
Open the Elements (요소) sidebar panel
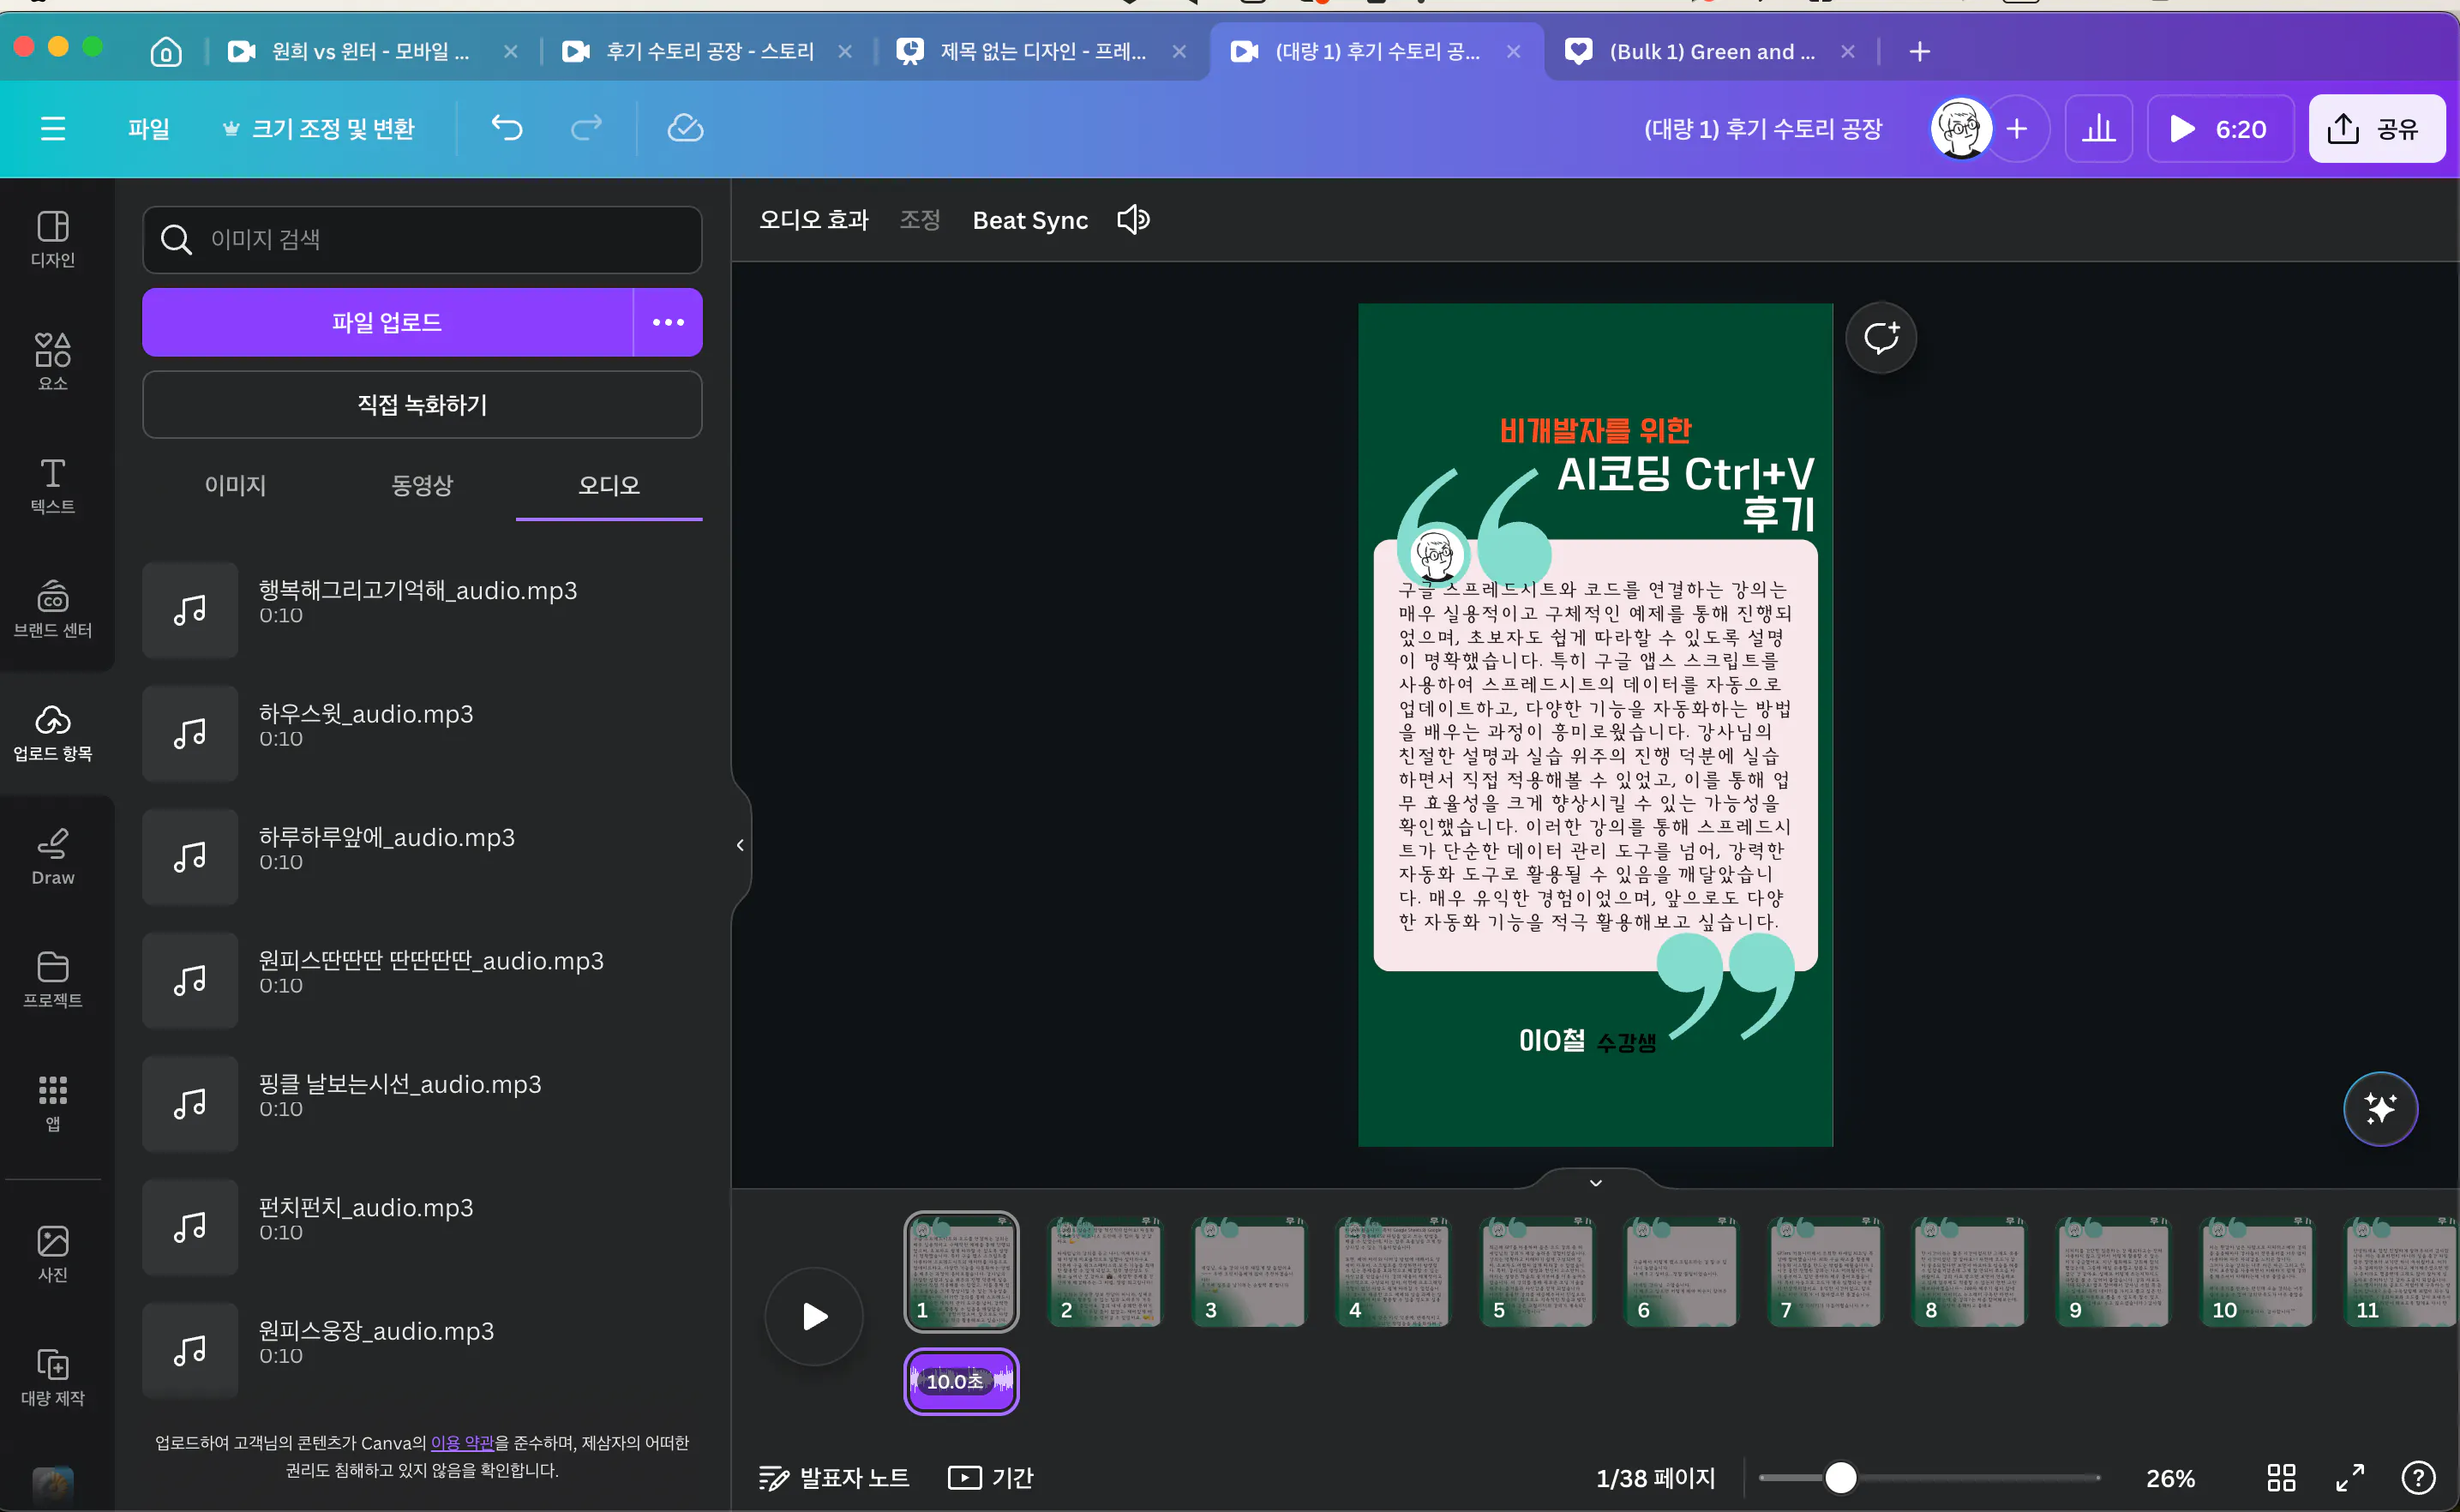(x=52, y=361)
